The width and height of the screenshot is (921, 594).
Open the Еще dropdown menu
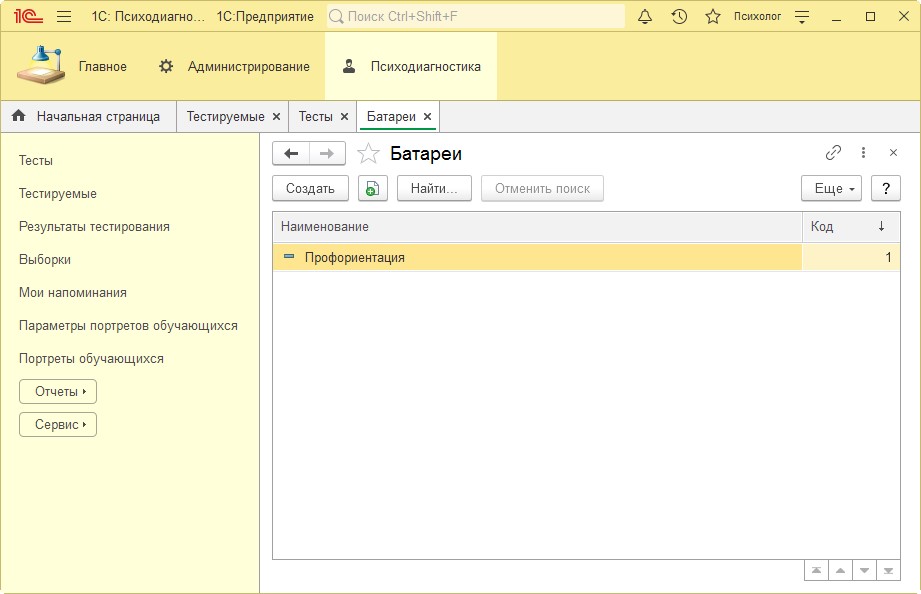831,188
